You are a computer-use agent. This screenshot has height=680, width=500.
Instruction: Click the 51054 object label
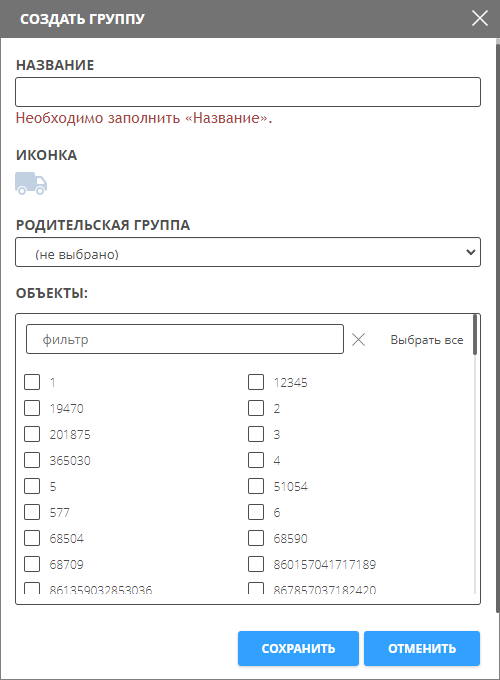pyautogui.click(x=291, y=487)
